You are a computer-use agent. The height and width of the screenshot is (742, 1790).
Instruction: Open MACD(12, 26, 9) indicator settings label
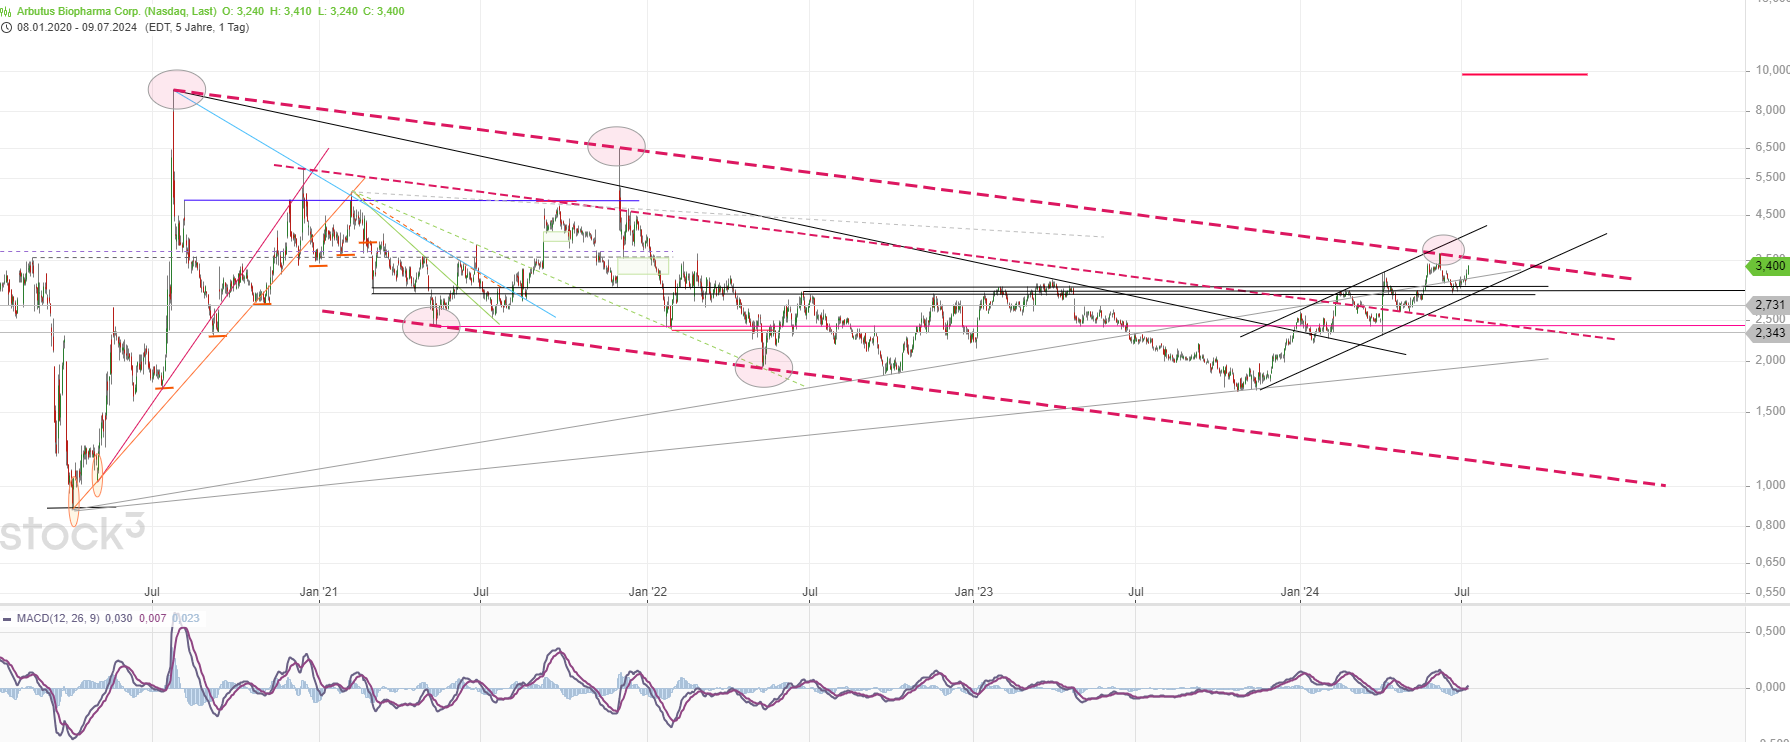pyautogui.click(x=58, y=619)
